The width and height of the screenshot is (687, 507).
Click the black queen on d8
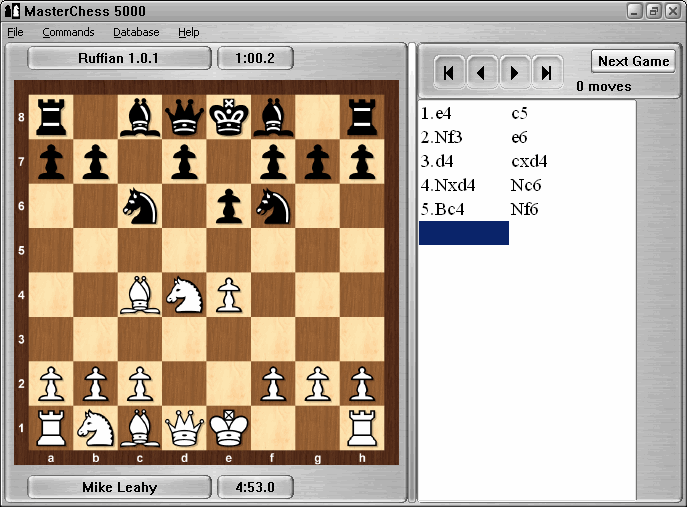coord(185,116)
